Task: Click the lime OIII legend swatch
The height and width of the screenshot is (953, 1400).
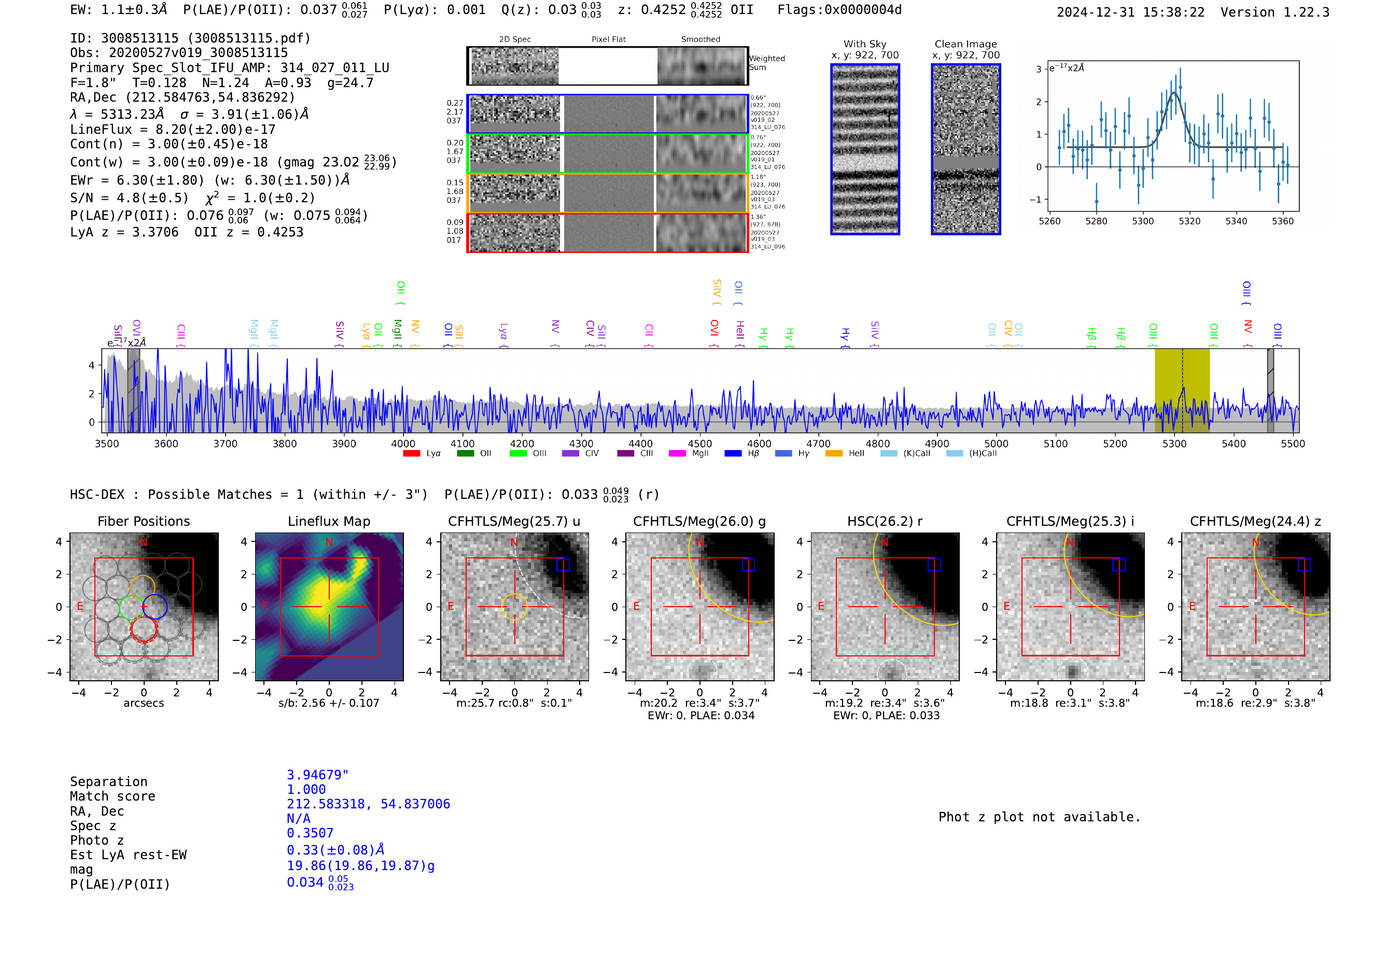Action: [x=518, y=454]
